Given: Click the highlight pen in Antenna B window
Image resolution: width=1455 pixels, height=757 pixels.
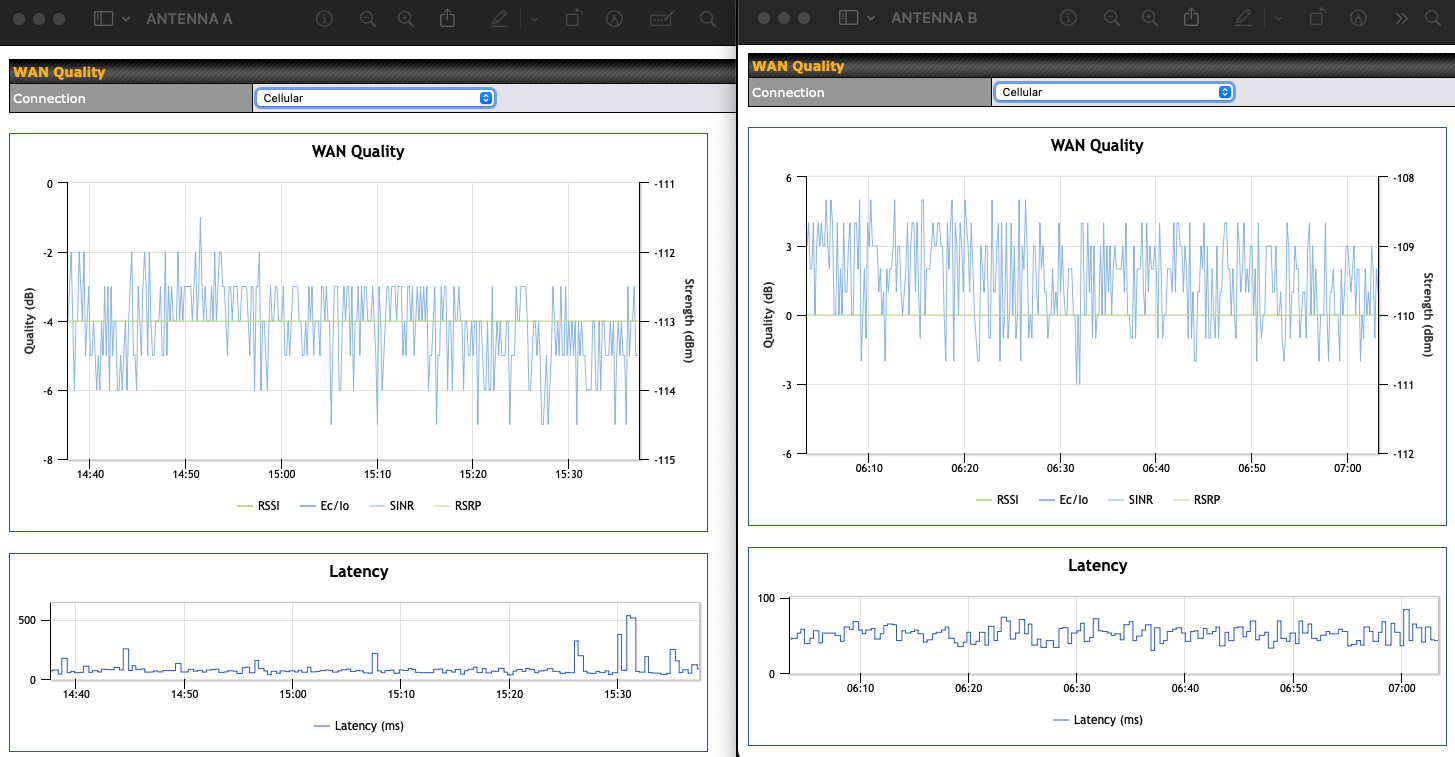Looking at the screenshot, I should point(1243,18).
